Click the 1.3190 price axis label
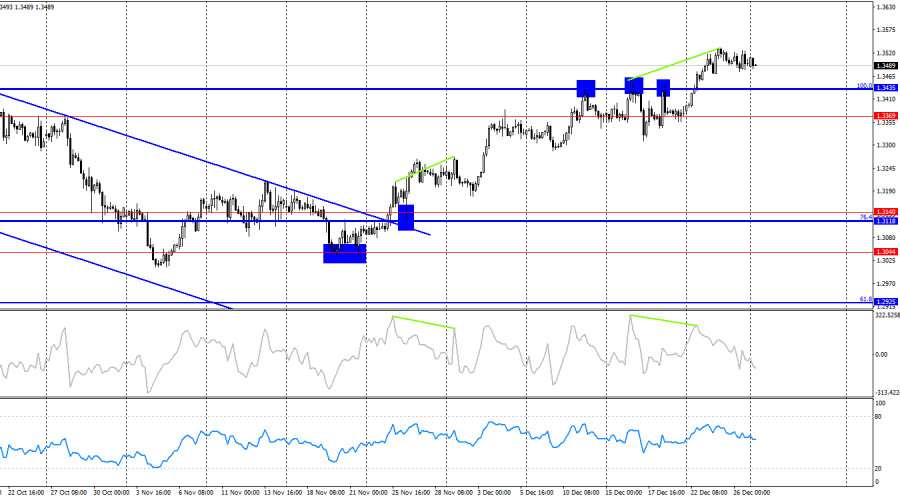Viewport: 900px width, 500px height. pyautogui.click(x=887, y=191)
